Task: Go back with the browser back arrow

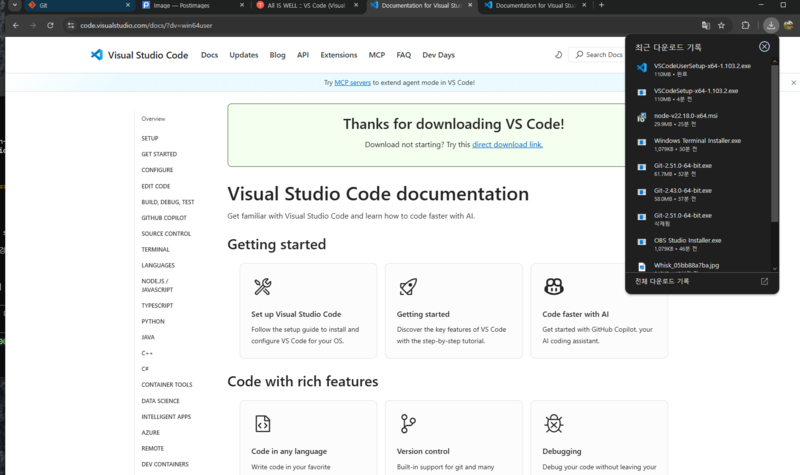Action: tap(16, 25)
